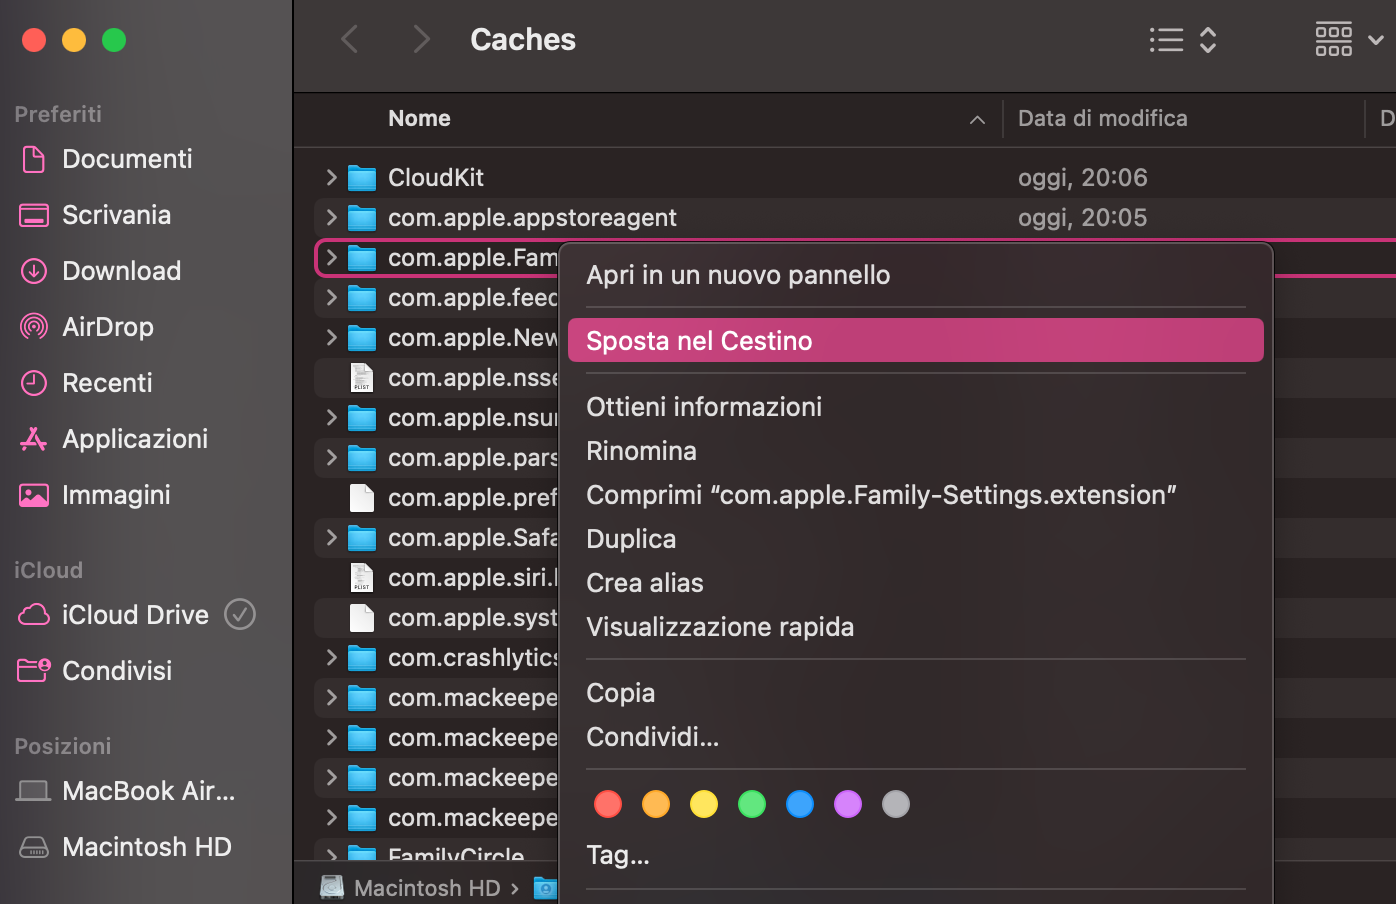Expand the CloudKit folder

[332, 177]
